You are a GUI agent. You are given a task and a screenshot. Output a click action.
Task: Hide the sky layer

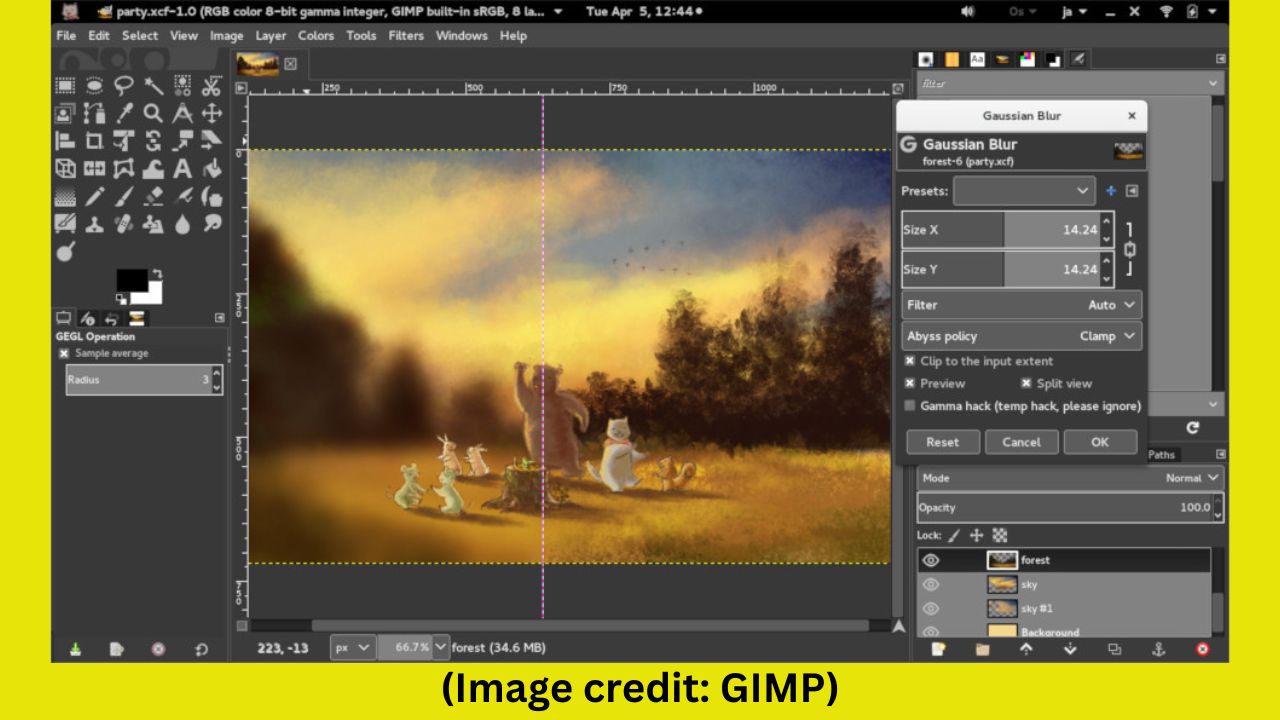[930, 584]
